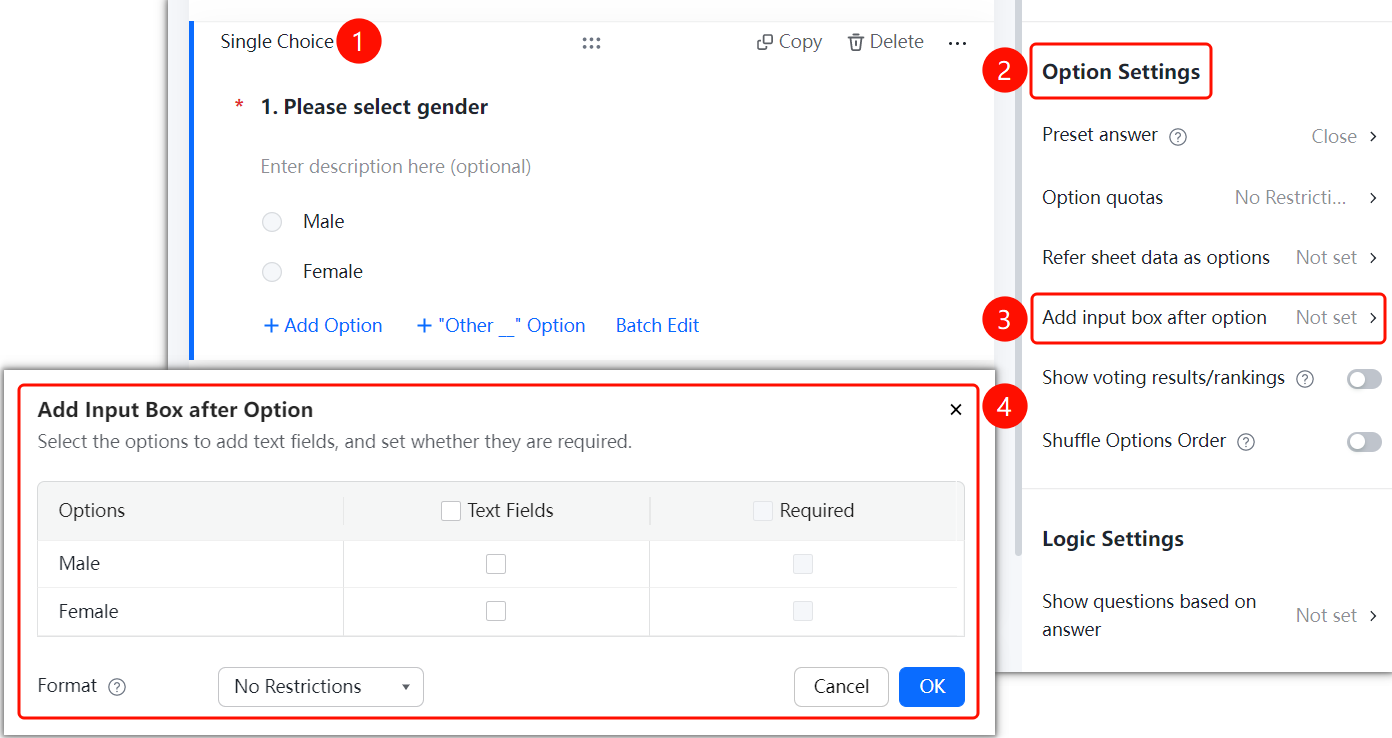Click help icon beside Shuffle Options Order
1392x738 pixels.
1246,442
